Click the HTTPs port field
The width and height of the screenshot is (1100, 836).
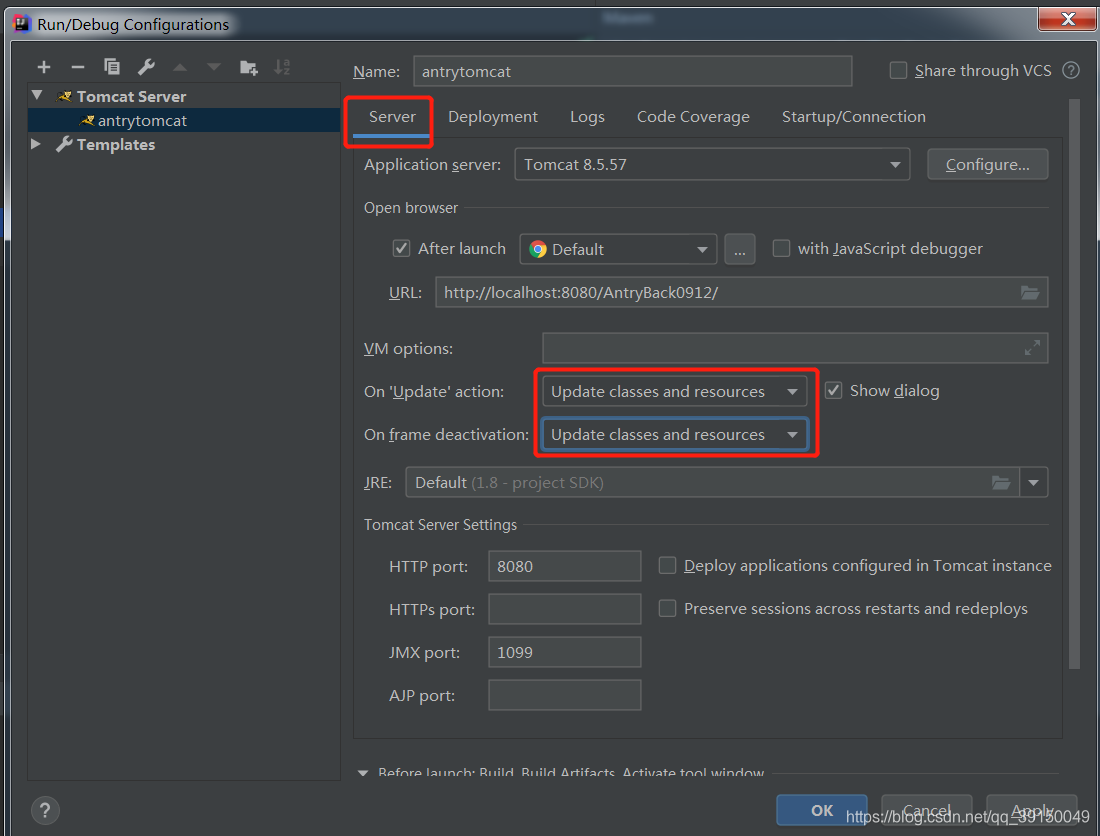(x=565, y=609)
